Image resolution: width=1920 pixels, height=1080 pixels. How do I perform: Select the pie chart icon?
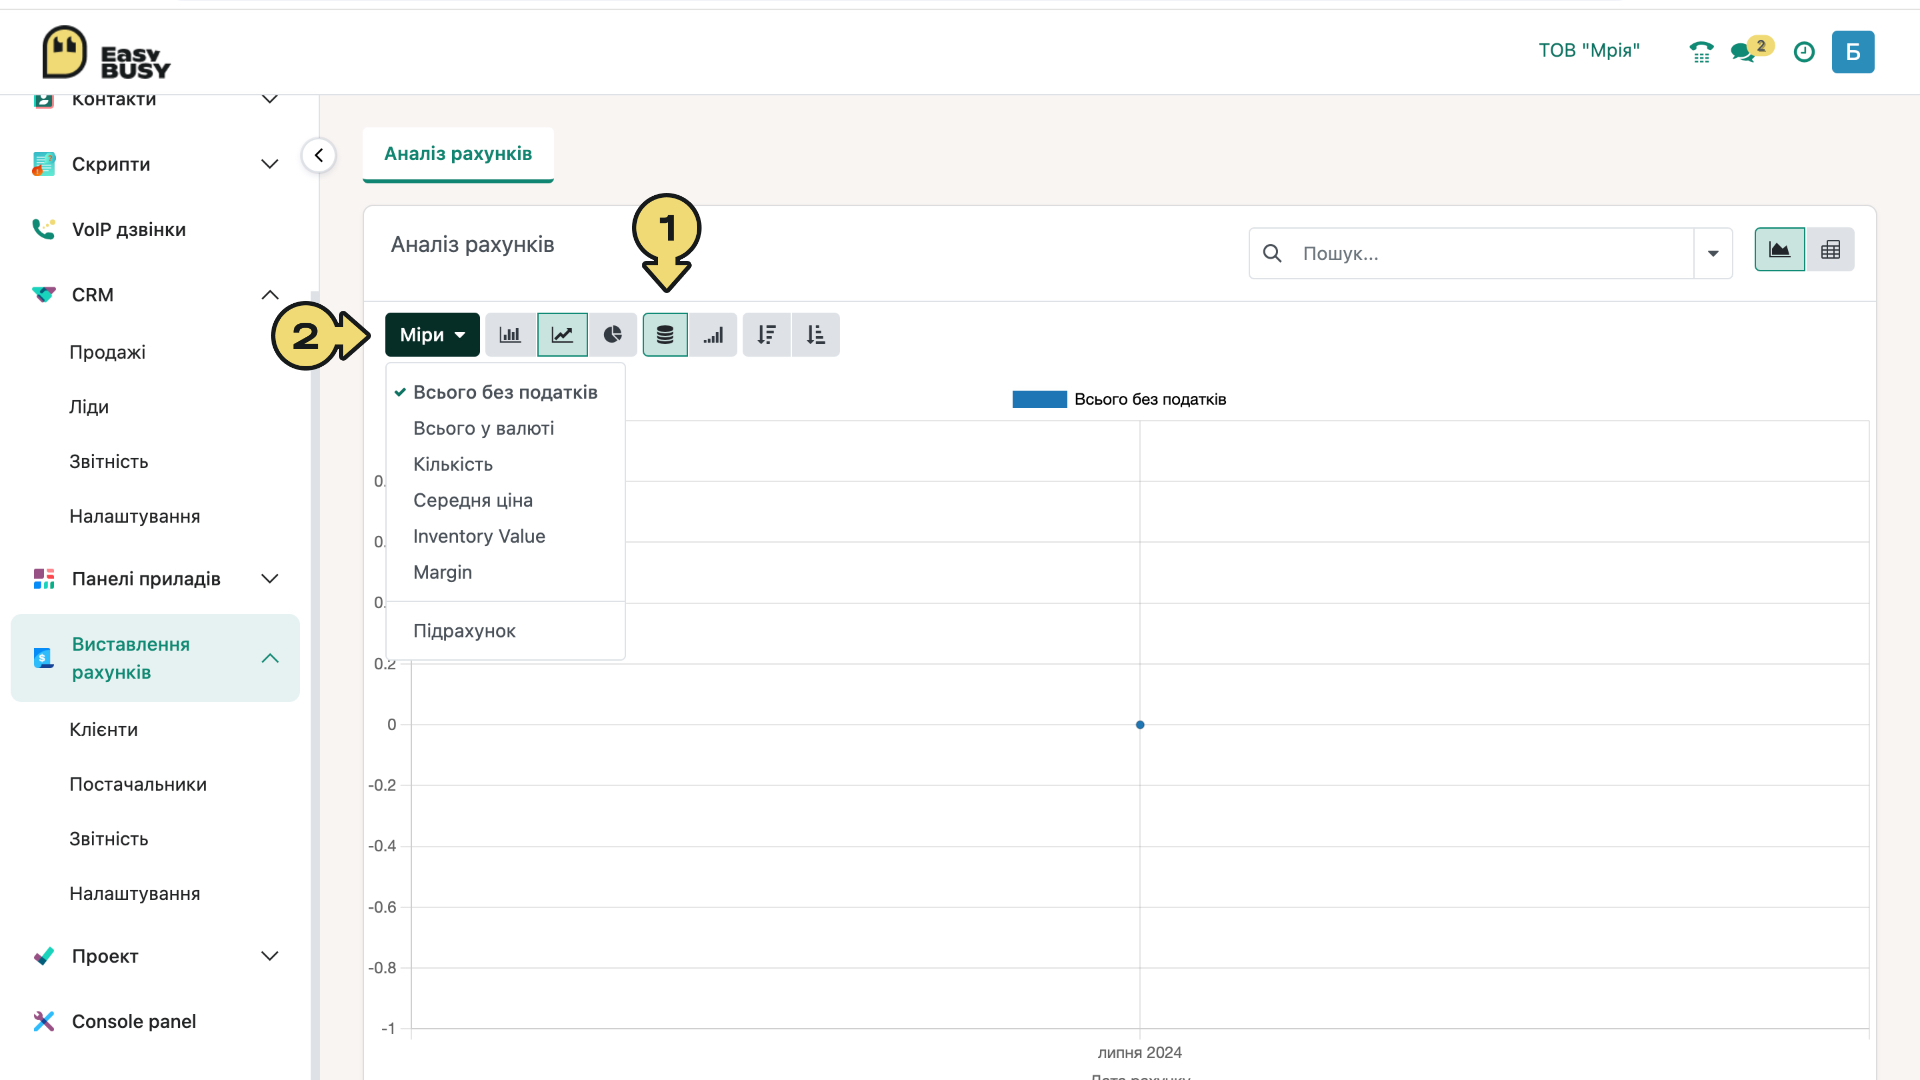point(613,335)
